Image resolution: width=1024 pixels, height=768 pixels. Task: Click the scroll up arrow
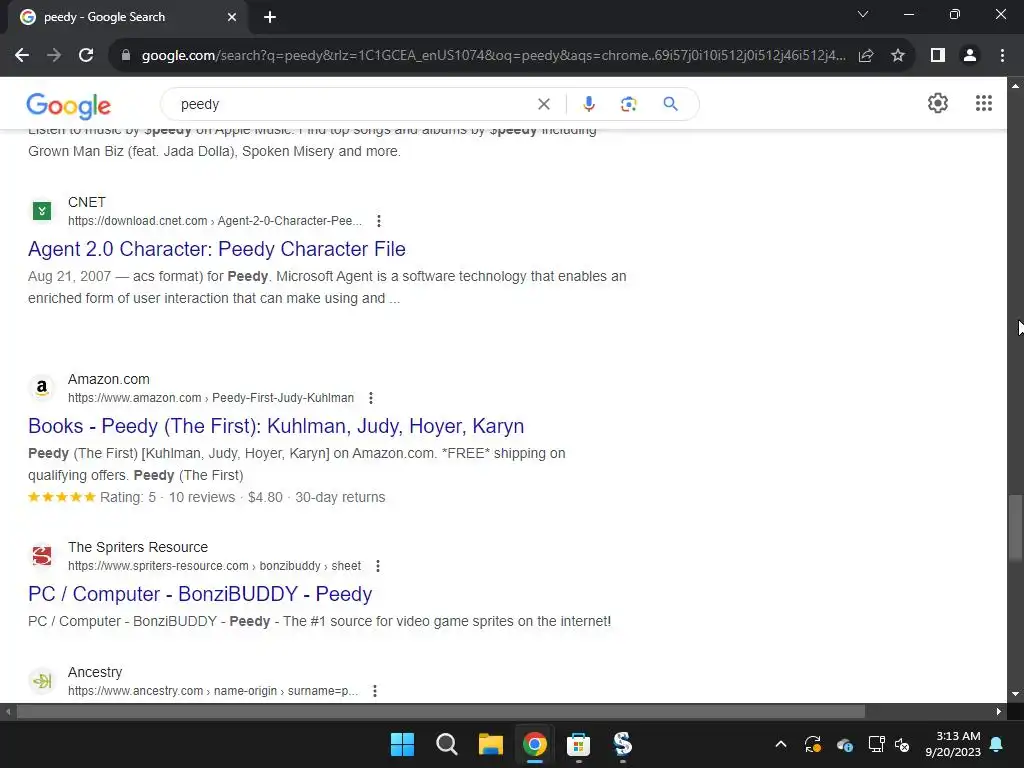point(1015,86)
